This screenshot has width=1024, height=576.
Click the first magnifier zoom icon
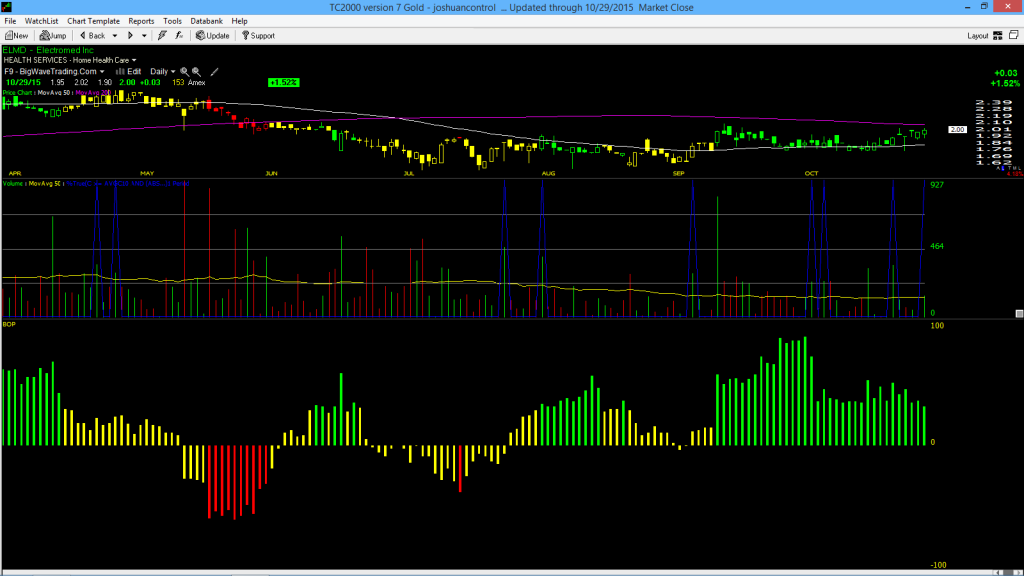tap(184, 72)
